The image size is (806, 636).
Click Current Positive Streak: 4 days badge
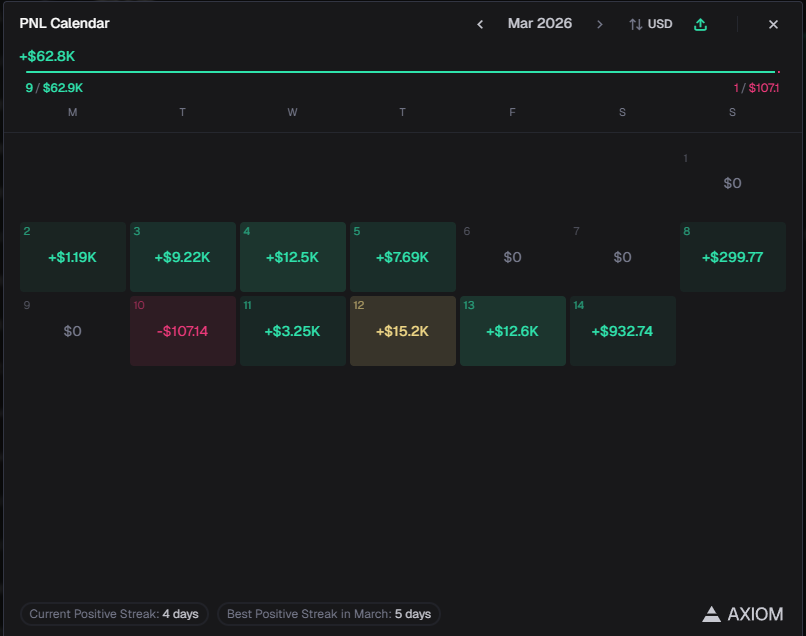pos(114,614)
